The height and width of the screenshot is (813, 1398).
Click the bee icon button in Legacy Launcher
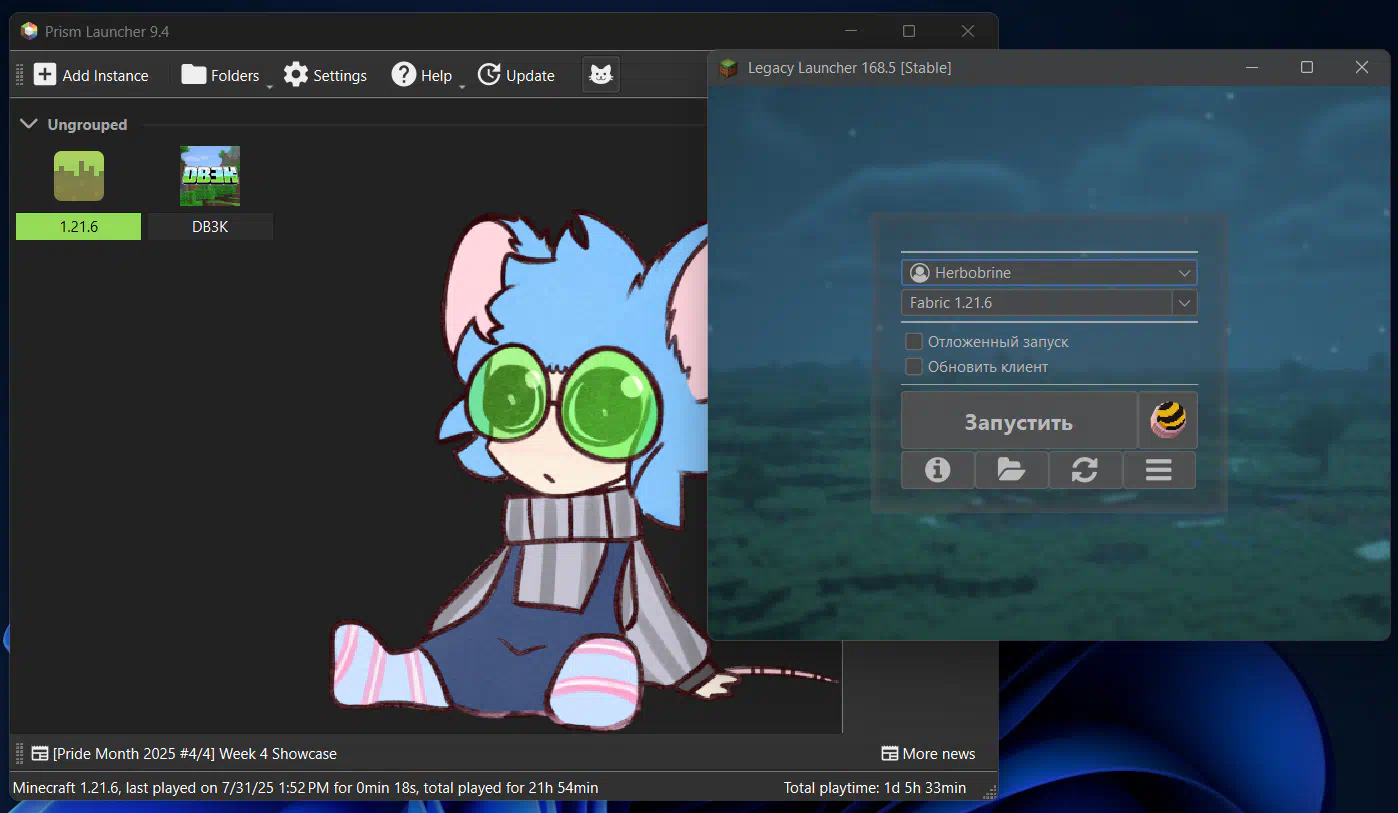(1168, 420)
